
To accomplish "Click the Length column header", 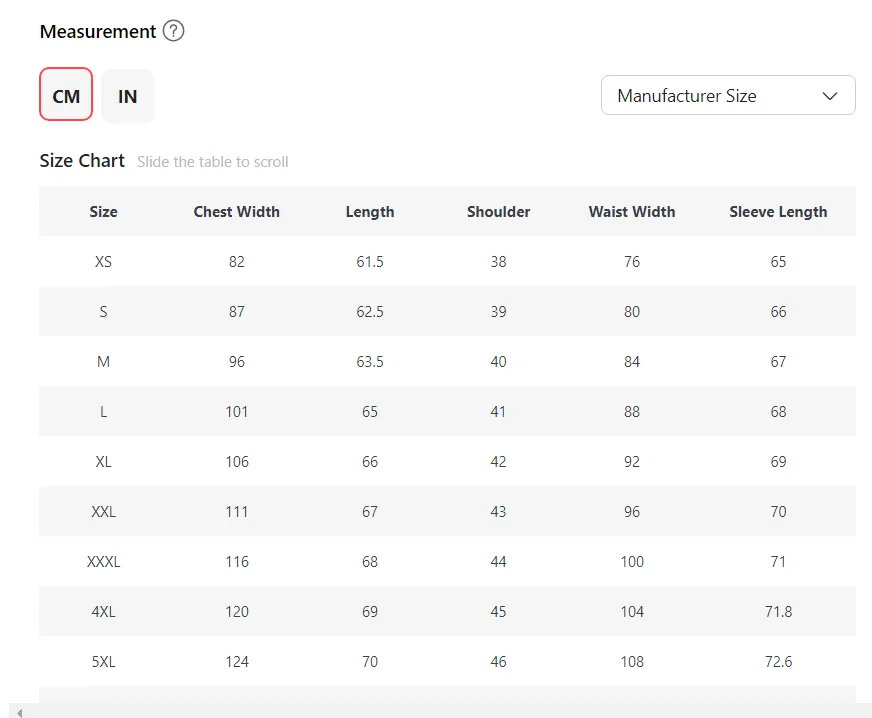I will click(x=370, y=212).
